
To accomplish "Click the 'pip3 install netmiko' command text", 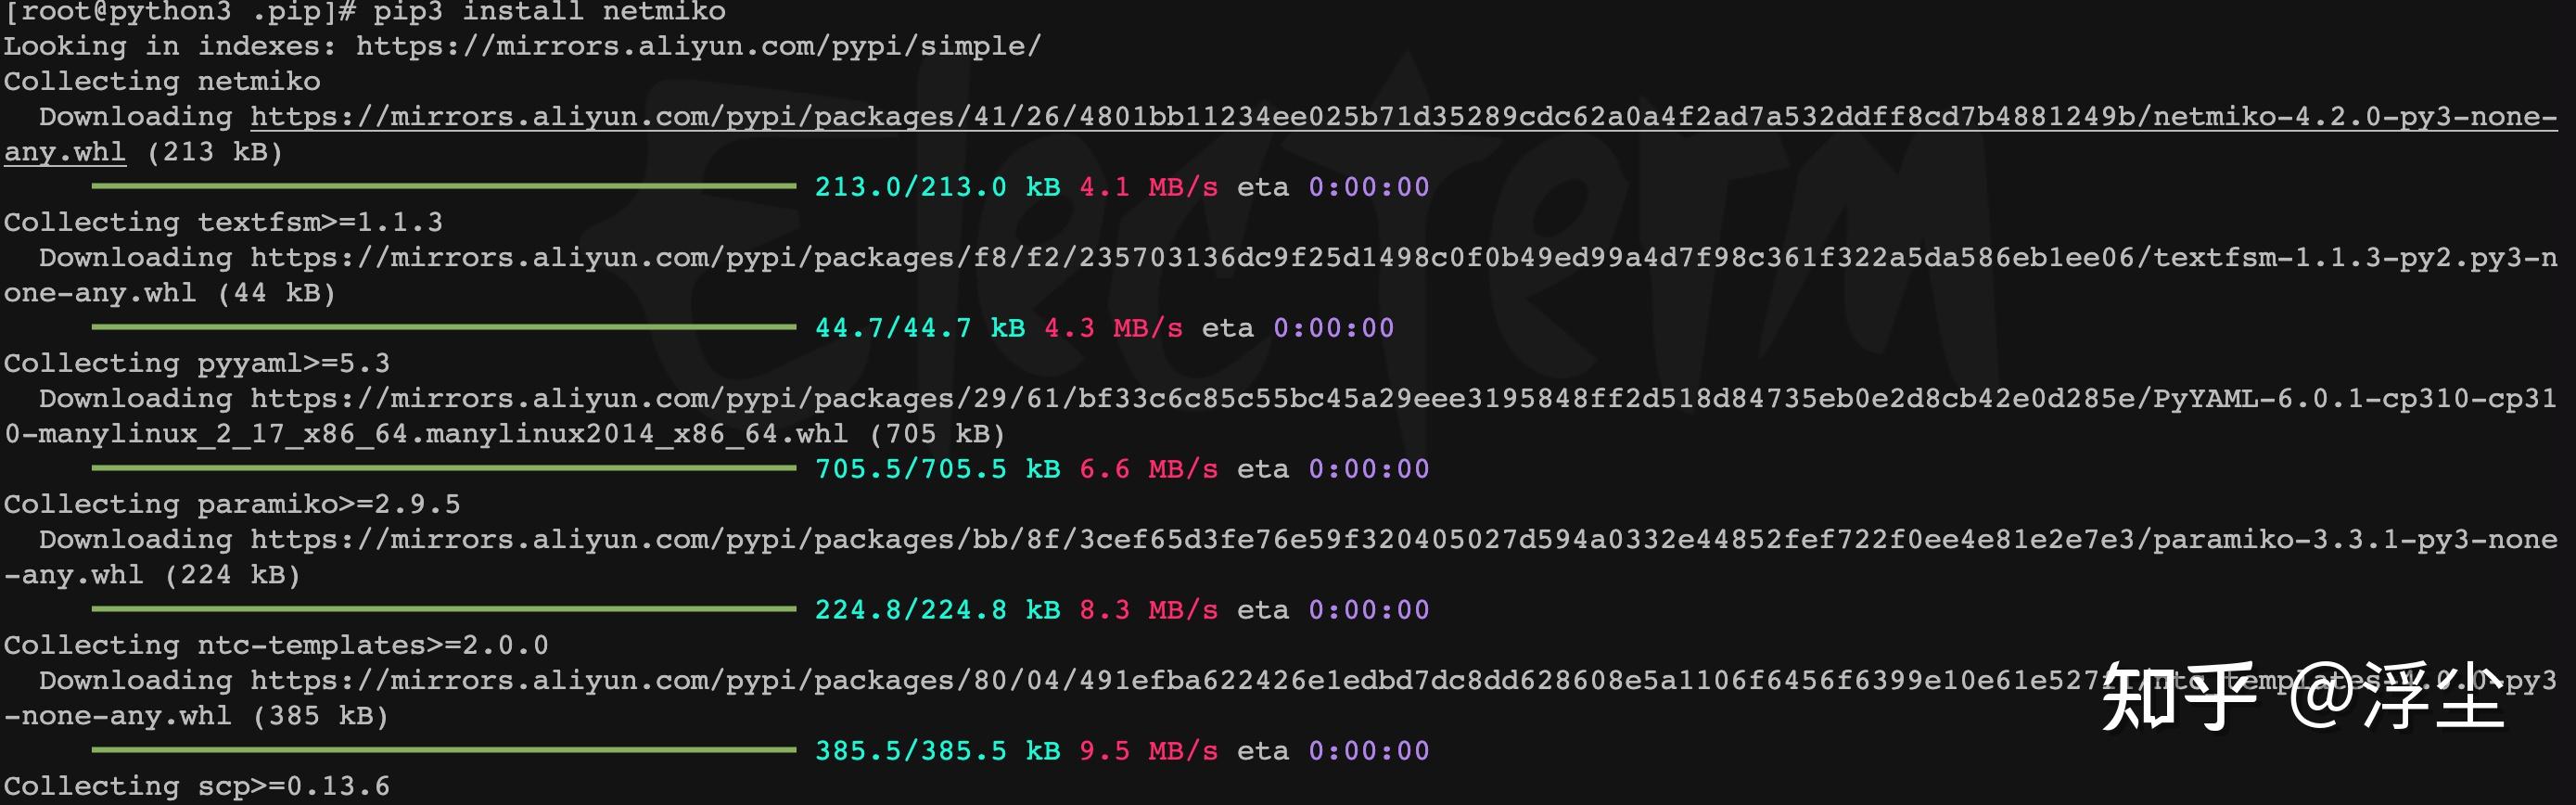I will pyautogui.click(x=549, y=12).
